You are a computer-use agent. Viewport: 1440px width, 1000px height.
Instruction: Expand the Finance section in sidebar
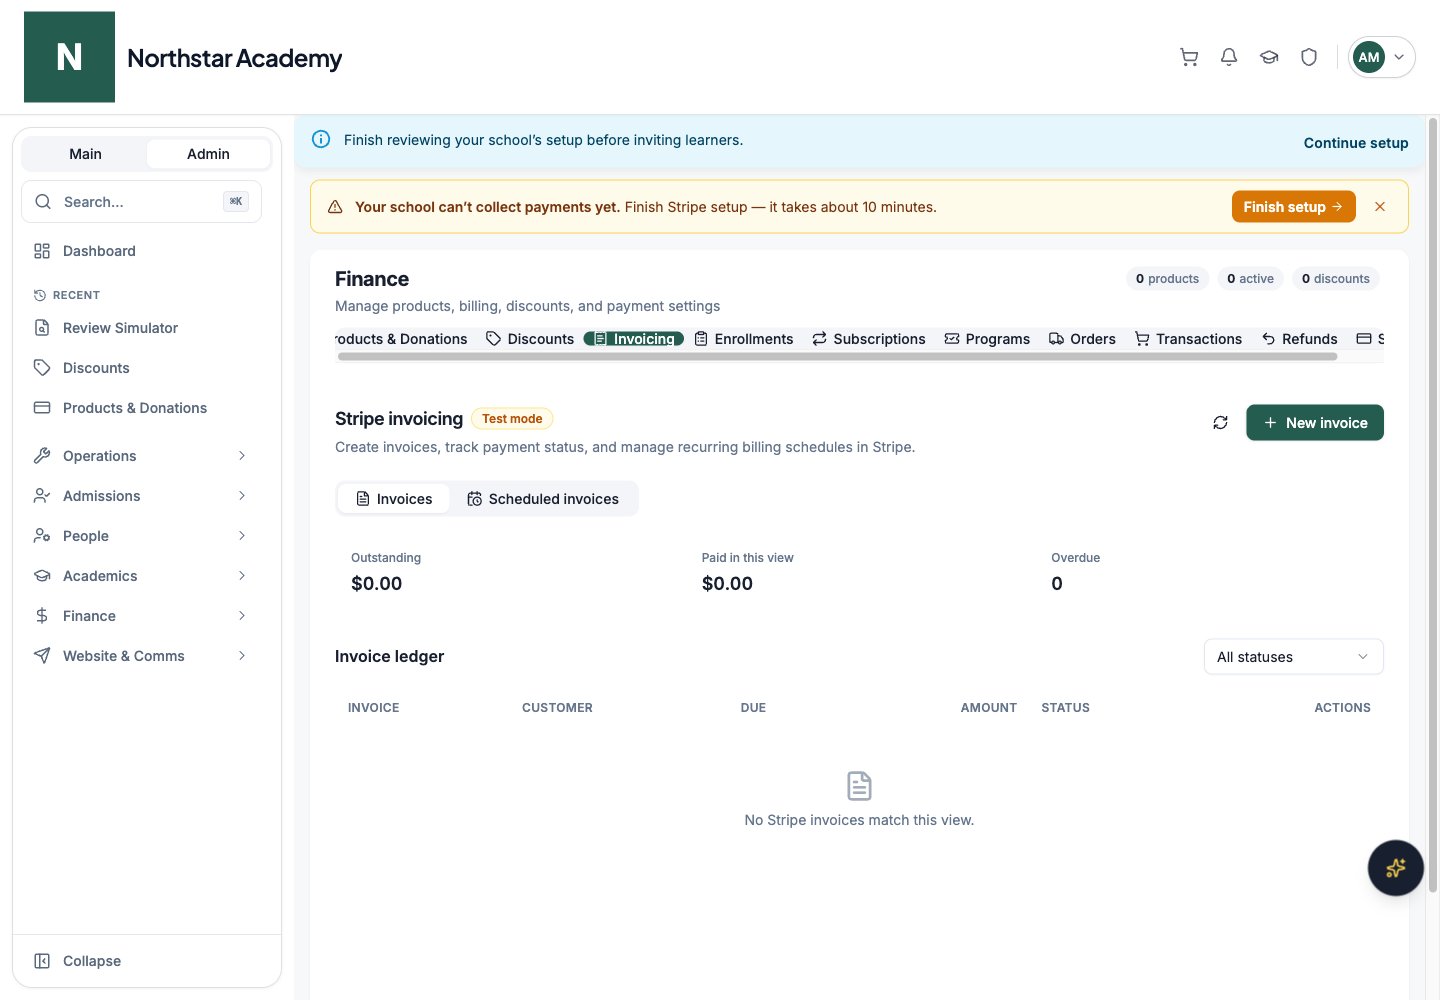coord(141,616)
